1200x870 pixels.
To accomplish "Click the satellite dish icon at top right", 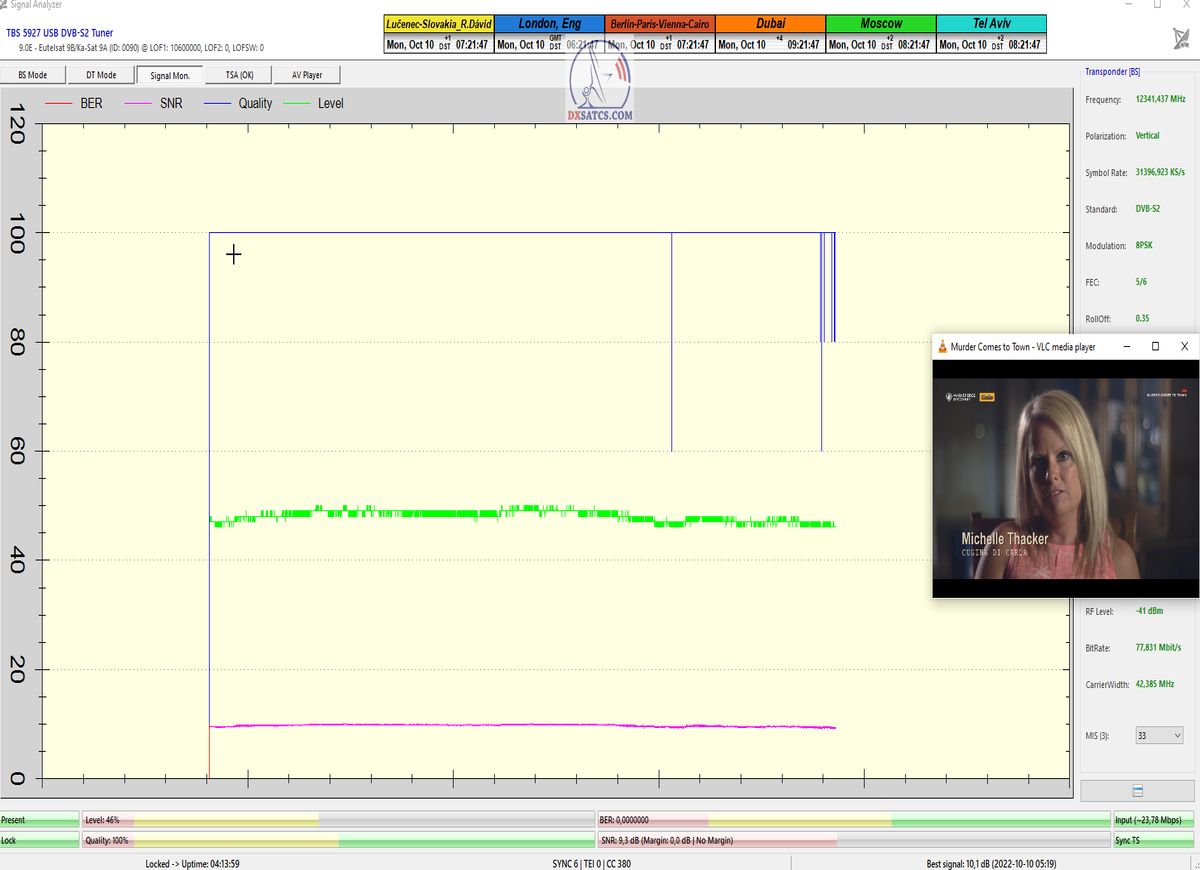I will (1180, 39).
